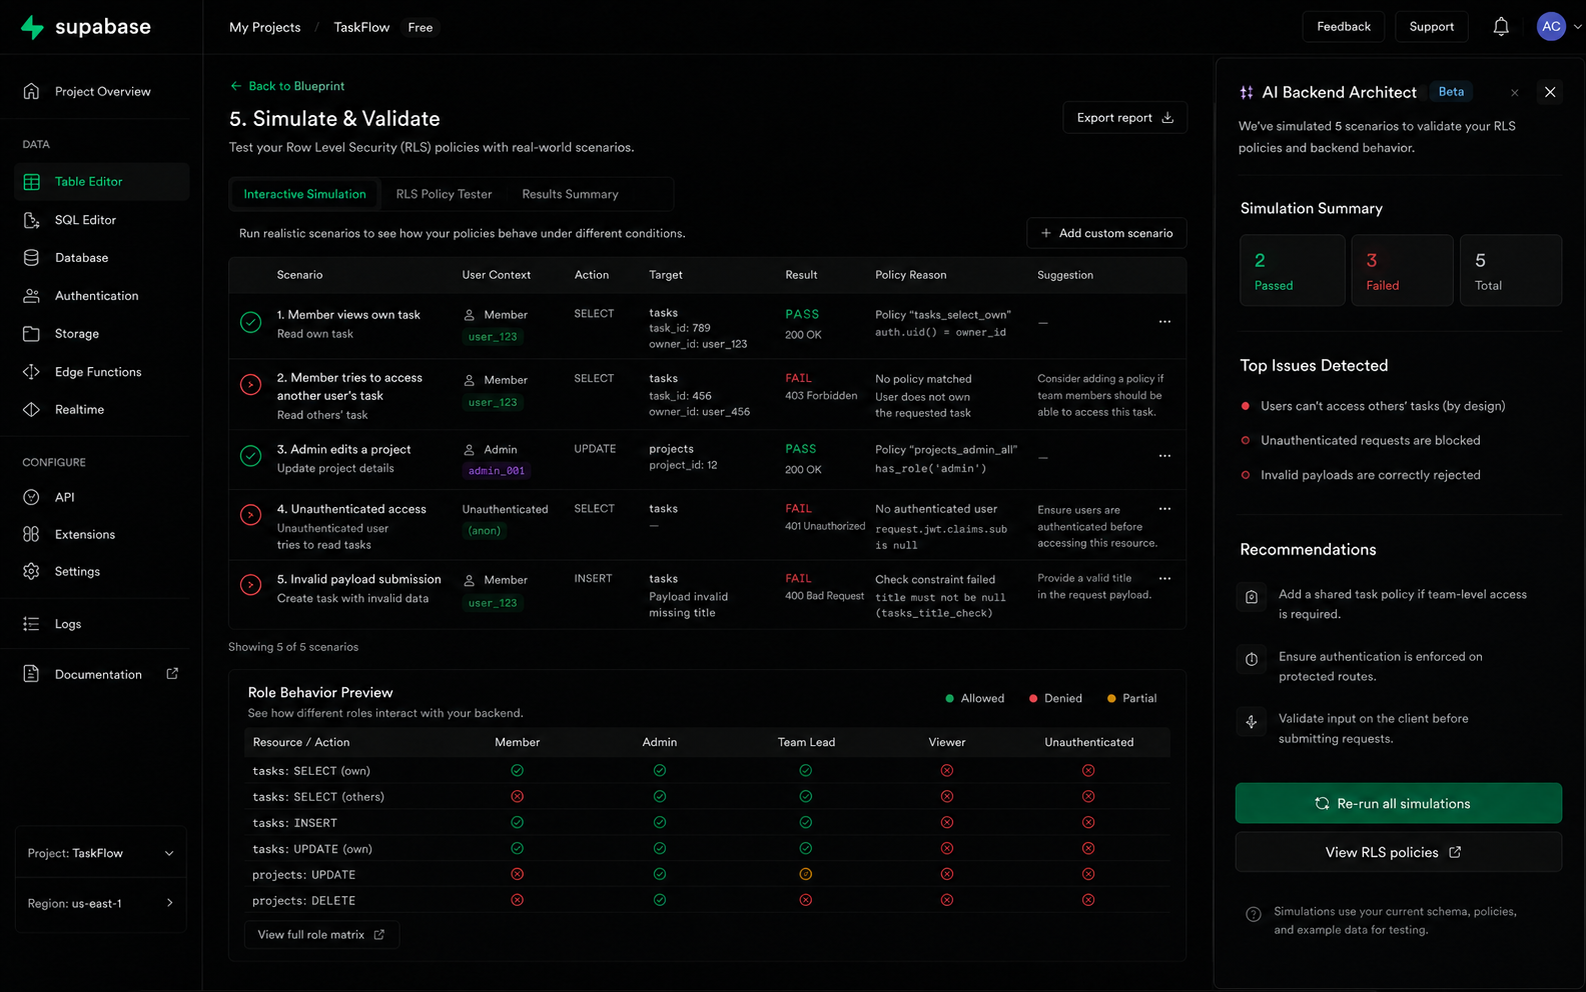Click Export report button
Image resolution: width=1586 pixels, height=992 pixels.
point(1125,118)
